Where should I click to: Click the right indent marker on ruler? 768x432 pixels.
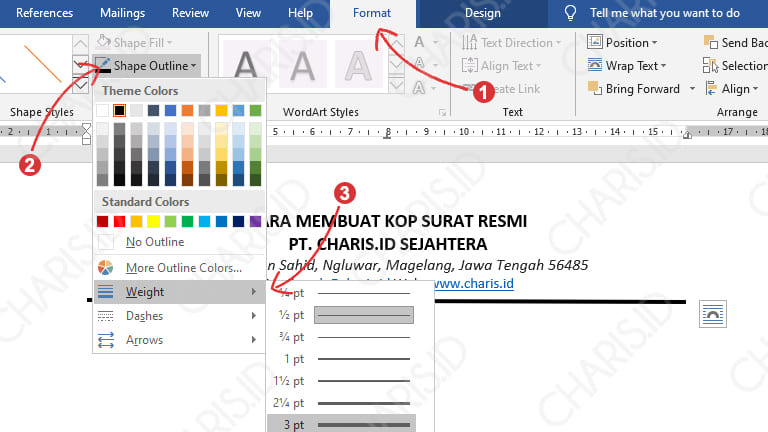(x=688, y=135)
